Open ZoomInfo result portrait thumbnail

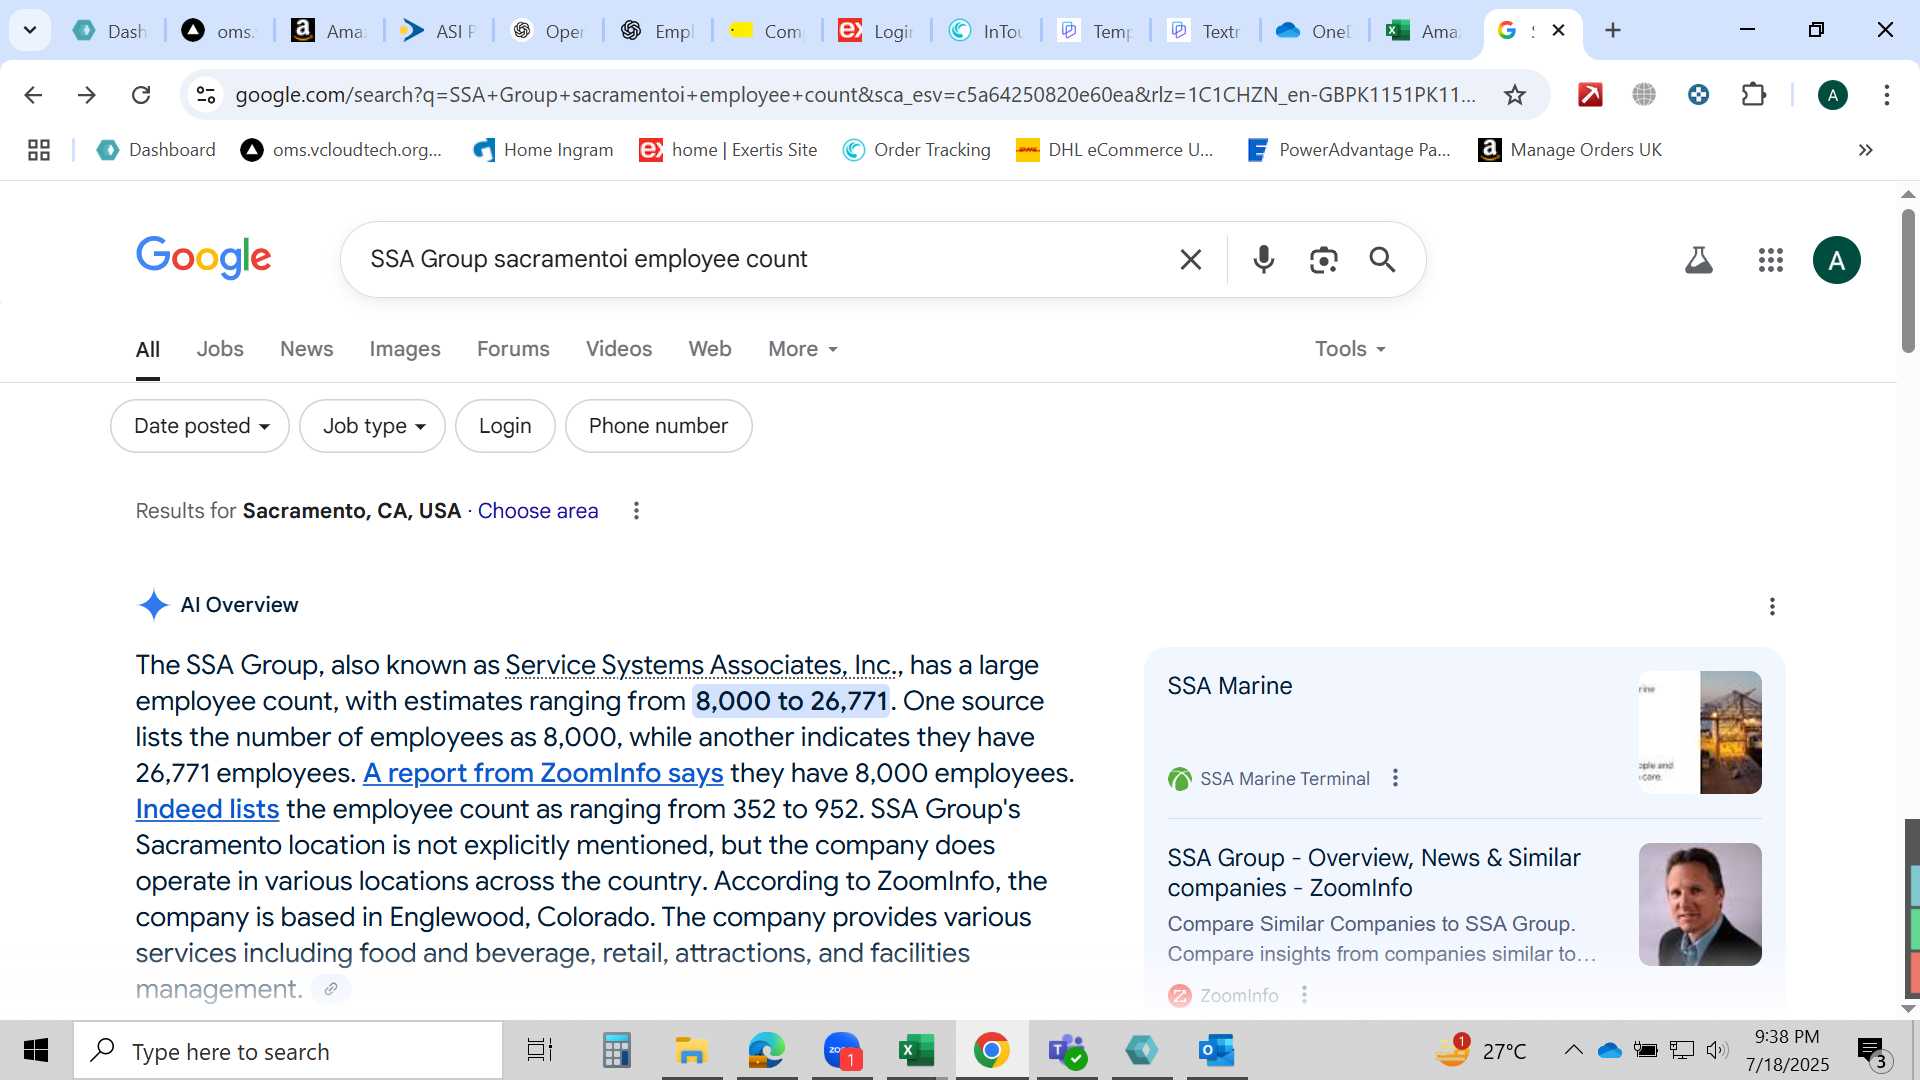click(x=1699, y=904)
